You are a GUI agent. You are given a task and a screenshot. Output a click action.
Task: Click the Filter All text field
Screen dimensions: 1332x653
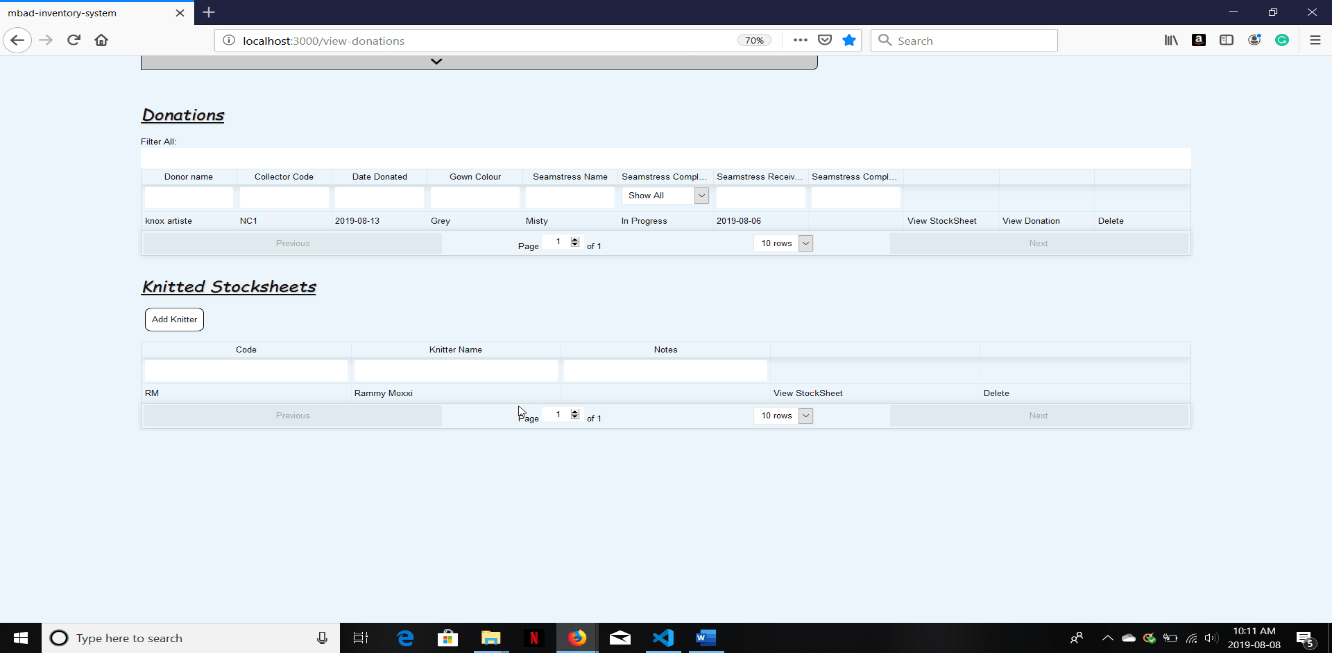[x=665, y=158]
